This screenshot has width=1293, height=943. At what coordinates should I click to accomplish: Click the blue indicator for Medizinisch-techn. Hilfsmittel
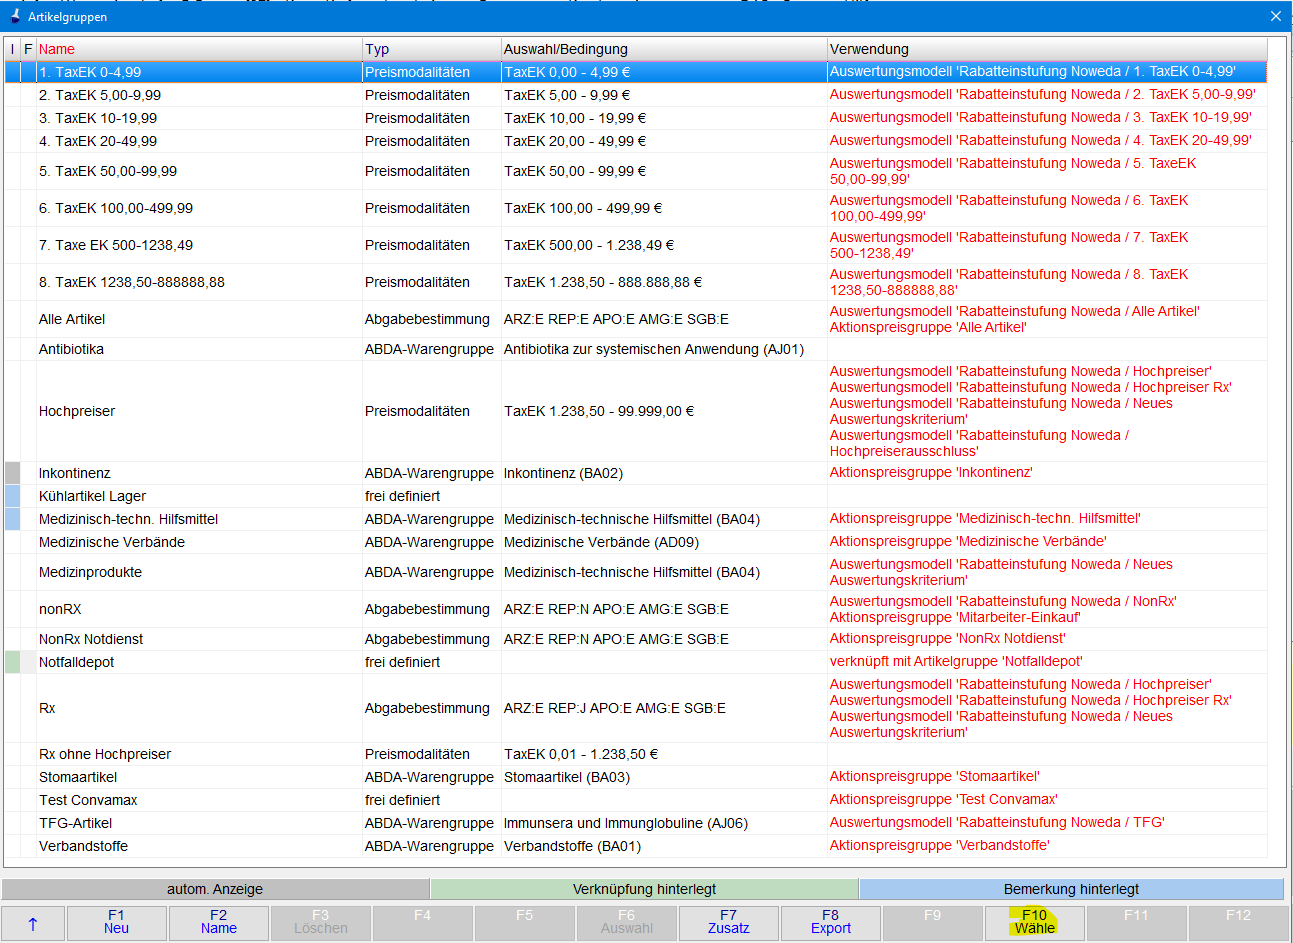13,519
